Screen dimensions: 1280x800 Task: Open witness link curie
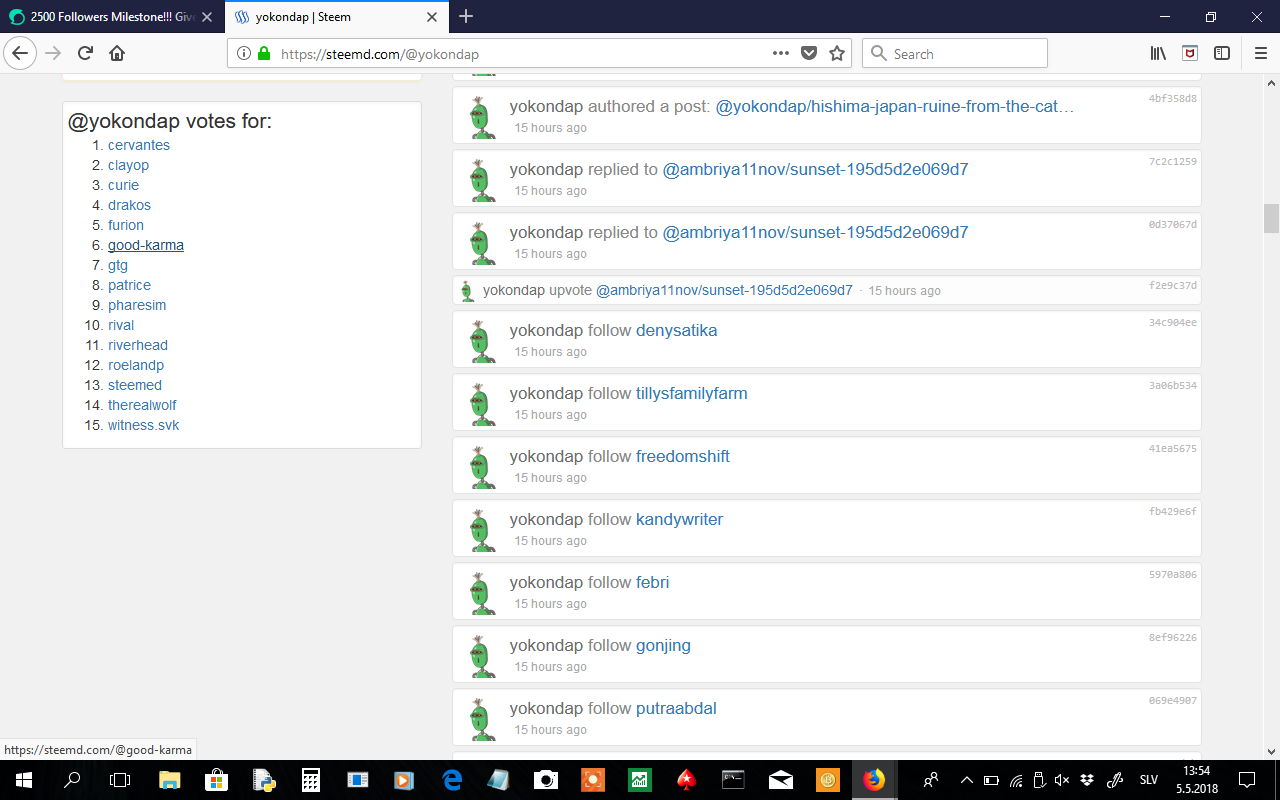point(123,185)
